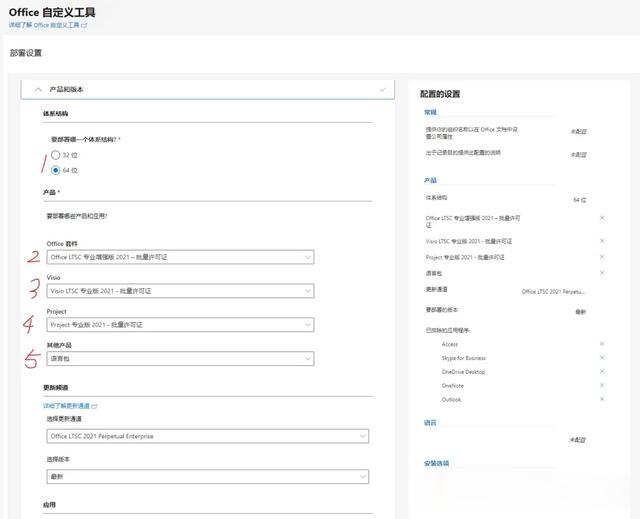Click the Office 自定义工具 page title
Viewport: 640px width, 519px height.
(x=52, y=12)
